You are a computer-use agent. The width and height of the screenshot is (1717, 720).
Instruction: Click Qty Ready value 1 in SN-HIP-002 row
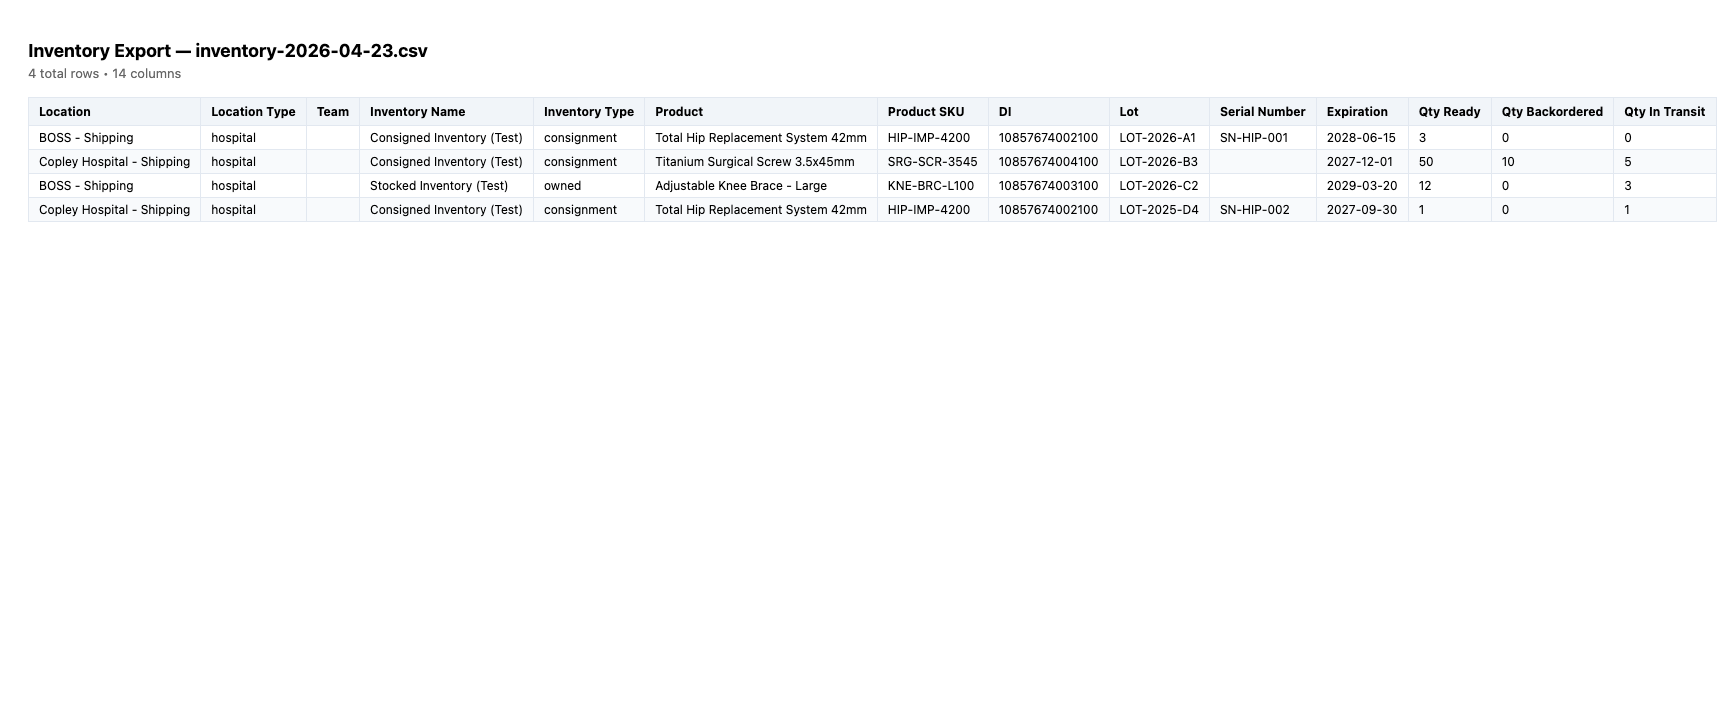click(x=1422, y=210)
